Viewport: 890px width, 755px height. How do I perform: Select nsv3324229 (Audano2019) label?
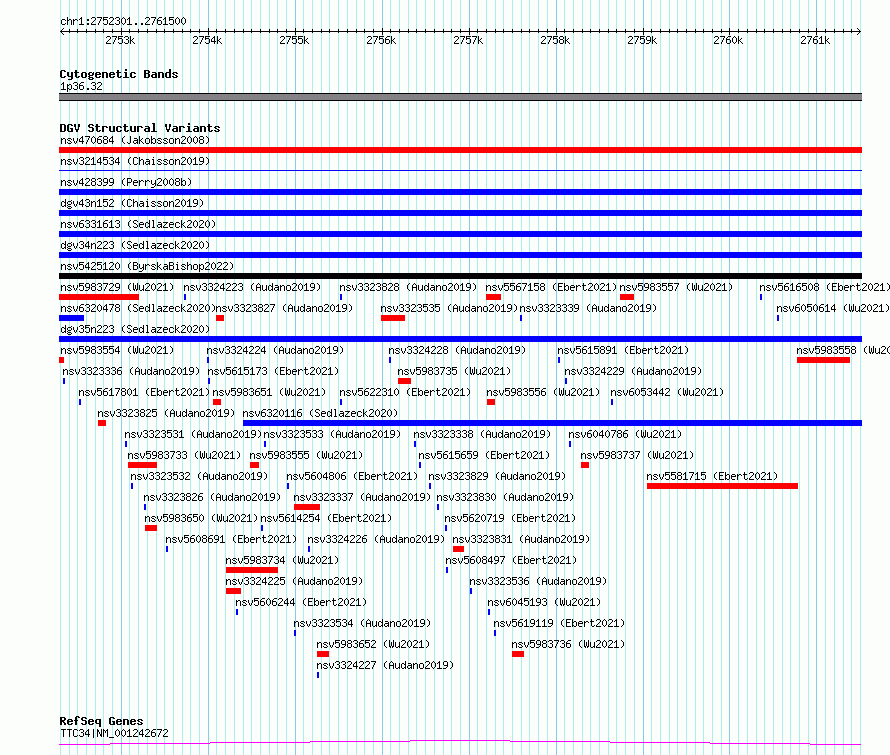pos(633,371)
